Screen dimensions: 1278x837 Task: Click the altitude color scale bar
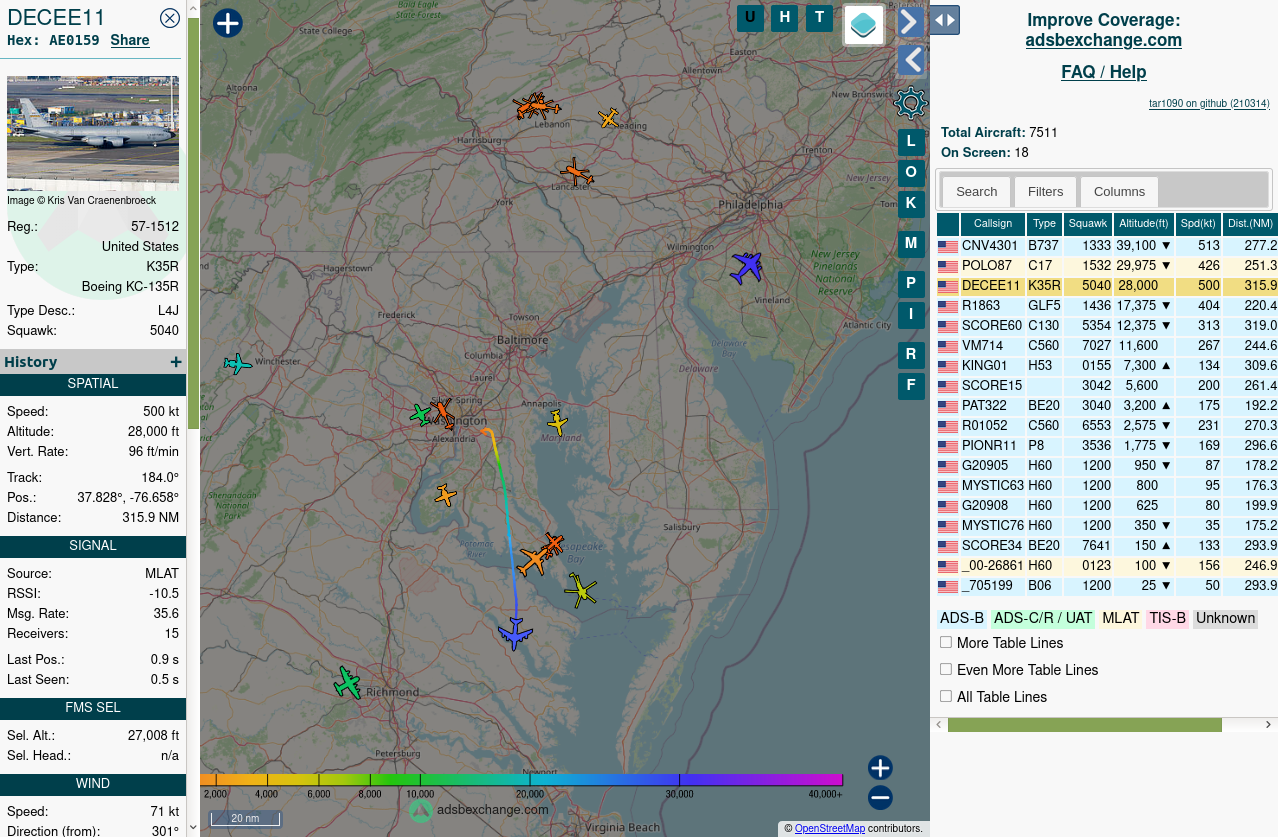coord(521,779)
